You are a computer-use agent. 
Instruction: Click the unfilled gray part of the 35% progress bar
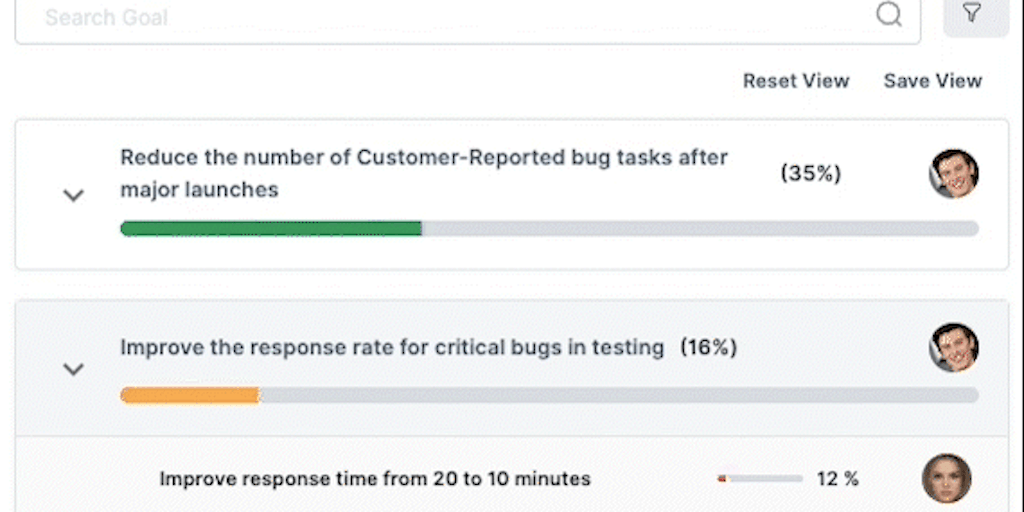700,229
